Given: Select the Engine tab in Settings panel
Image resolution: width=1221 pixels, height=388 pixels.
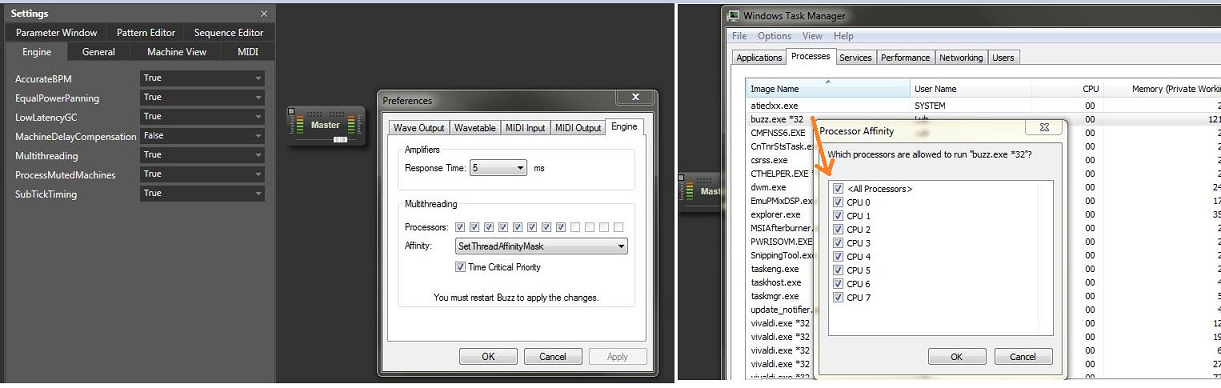Looking at the screenshot, I should pos(37,52).
